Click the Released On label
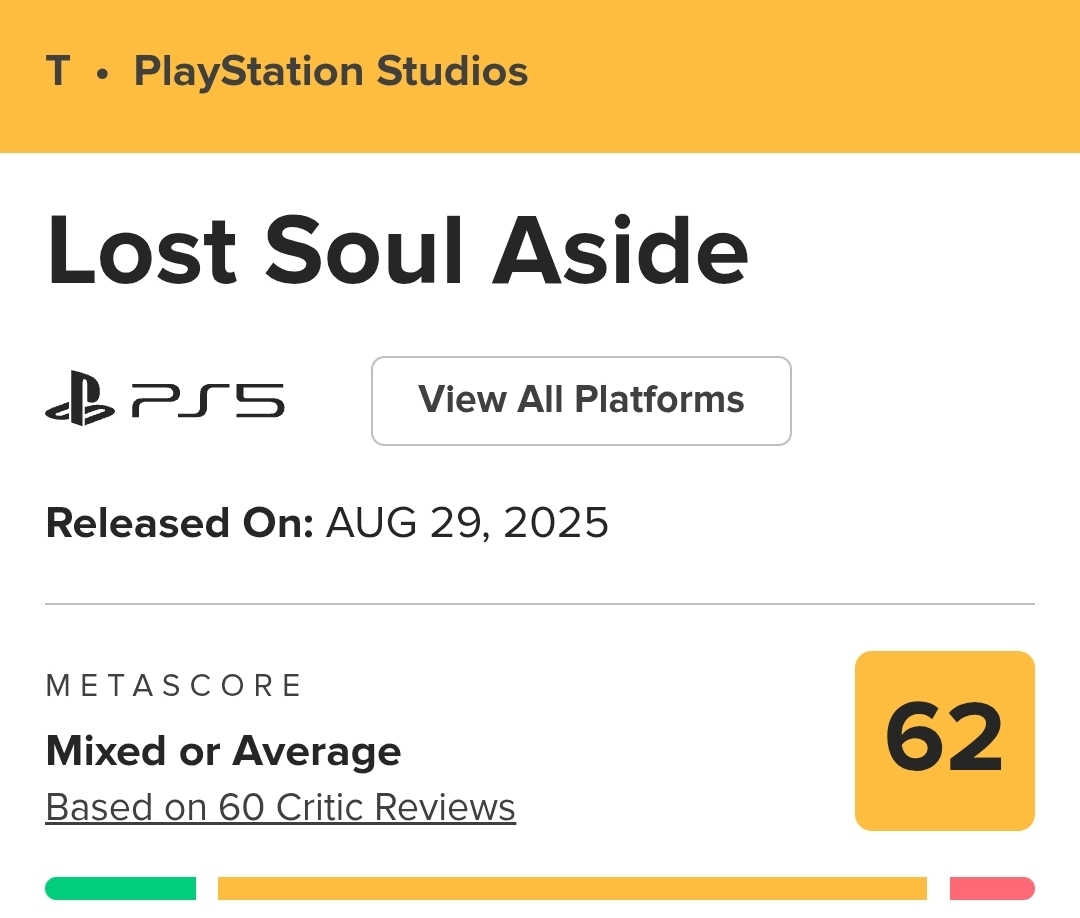Image resolution: width=1080 pixels, height=918 pixels. point(180,523)
